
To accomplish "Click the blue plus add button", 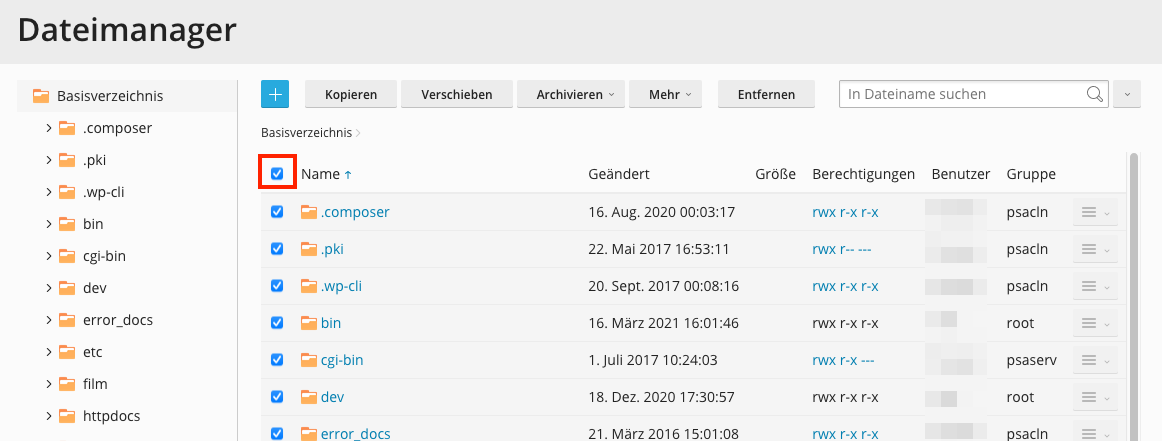I will 275,94.
